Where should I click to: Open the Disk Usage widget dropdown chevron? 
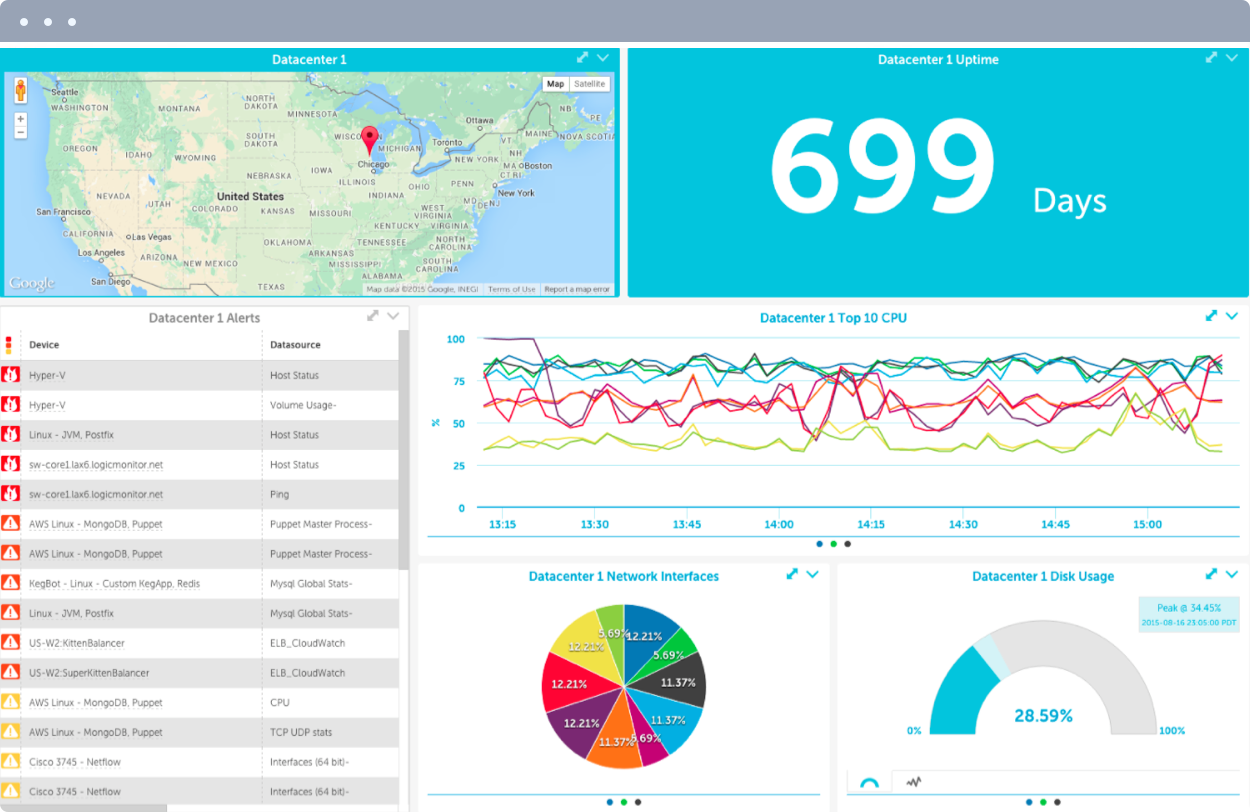1232,574
